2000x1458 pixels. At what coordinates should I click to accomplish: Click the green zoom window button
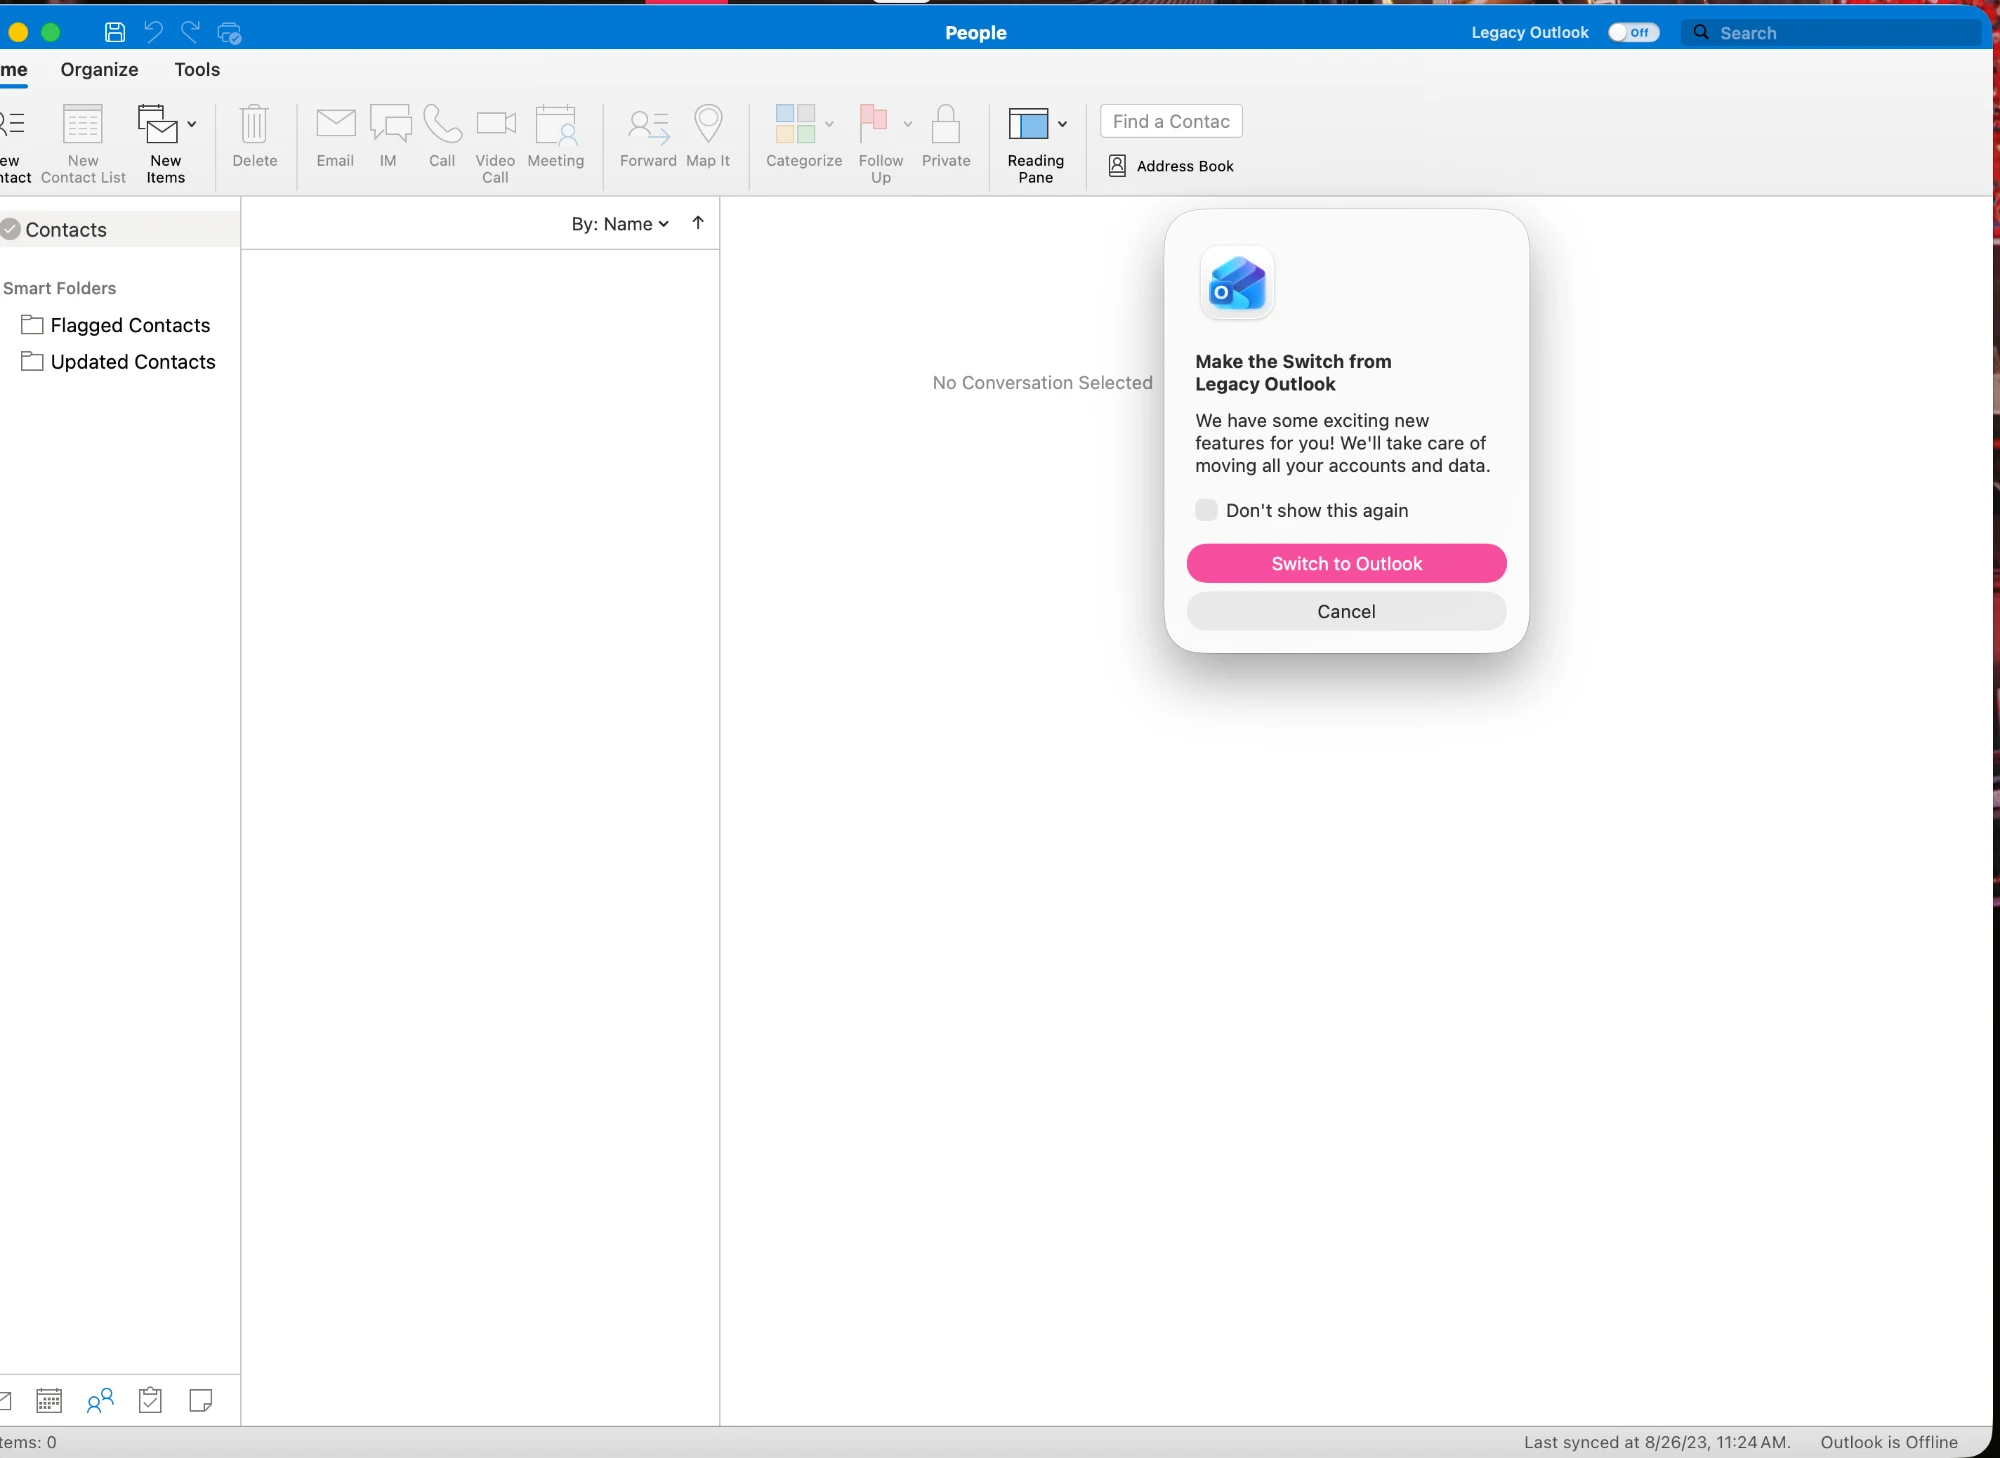point(50,32)
